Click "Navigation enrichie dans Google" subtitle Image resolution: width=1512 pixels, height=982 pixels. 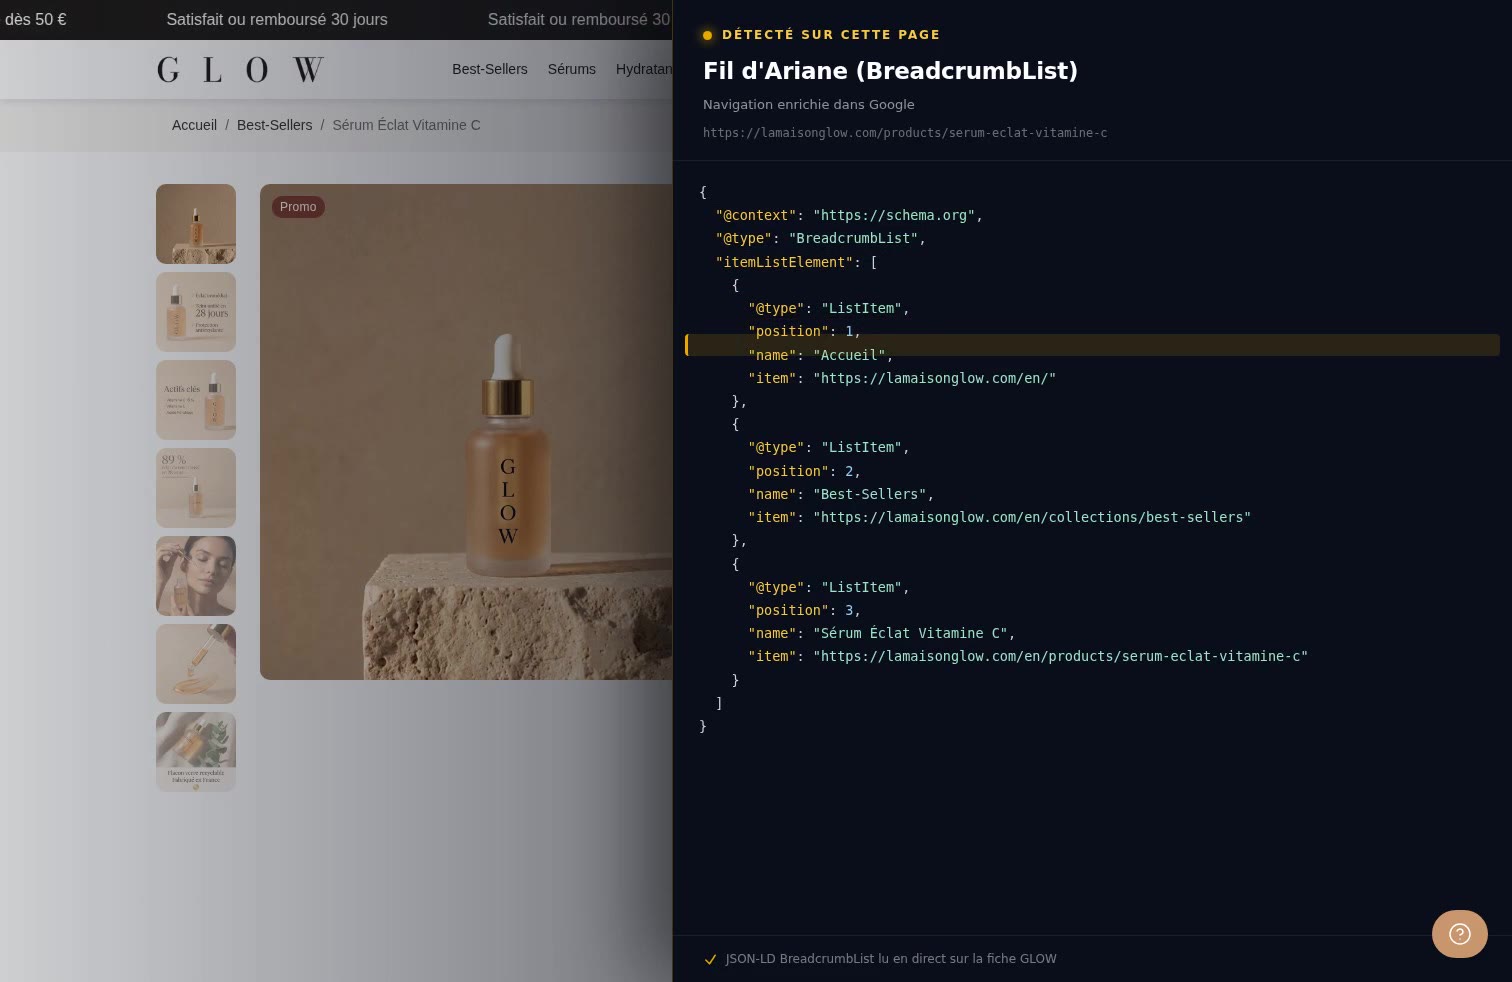click(x=809, y=104)
